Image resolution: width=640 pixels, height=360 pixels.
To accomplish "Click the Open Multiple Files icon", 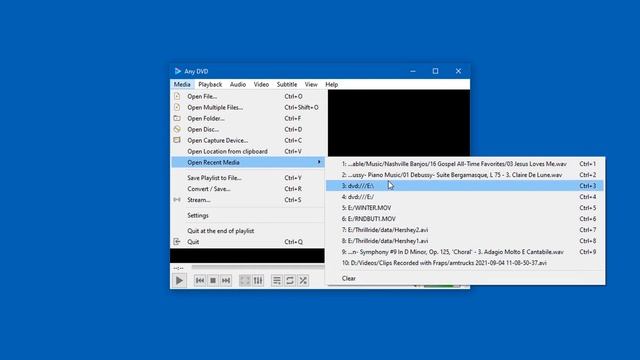I will click(x=177, y=107).
